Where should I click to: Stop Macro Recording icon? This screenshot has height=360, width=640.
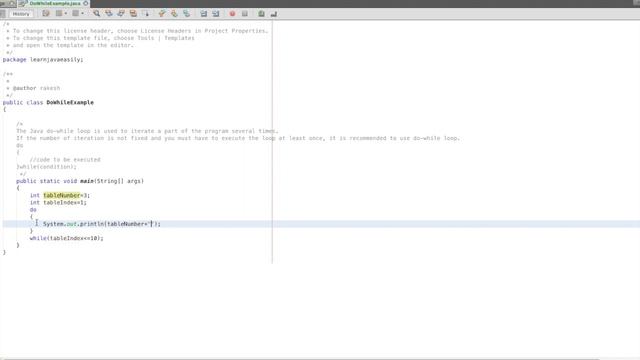(244, 13)
